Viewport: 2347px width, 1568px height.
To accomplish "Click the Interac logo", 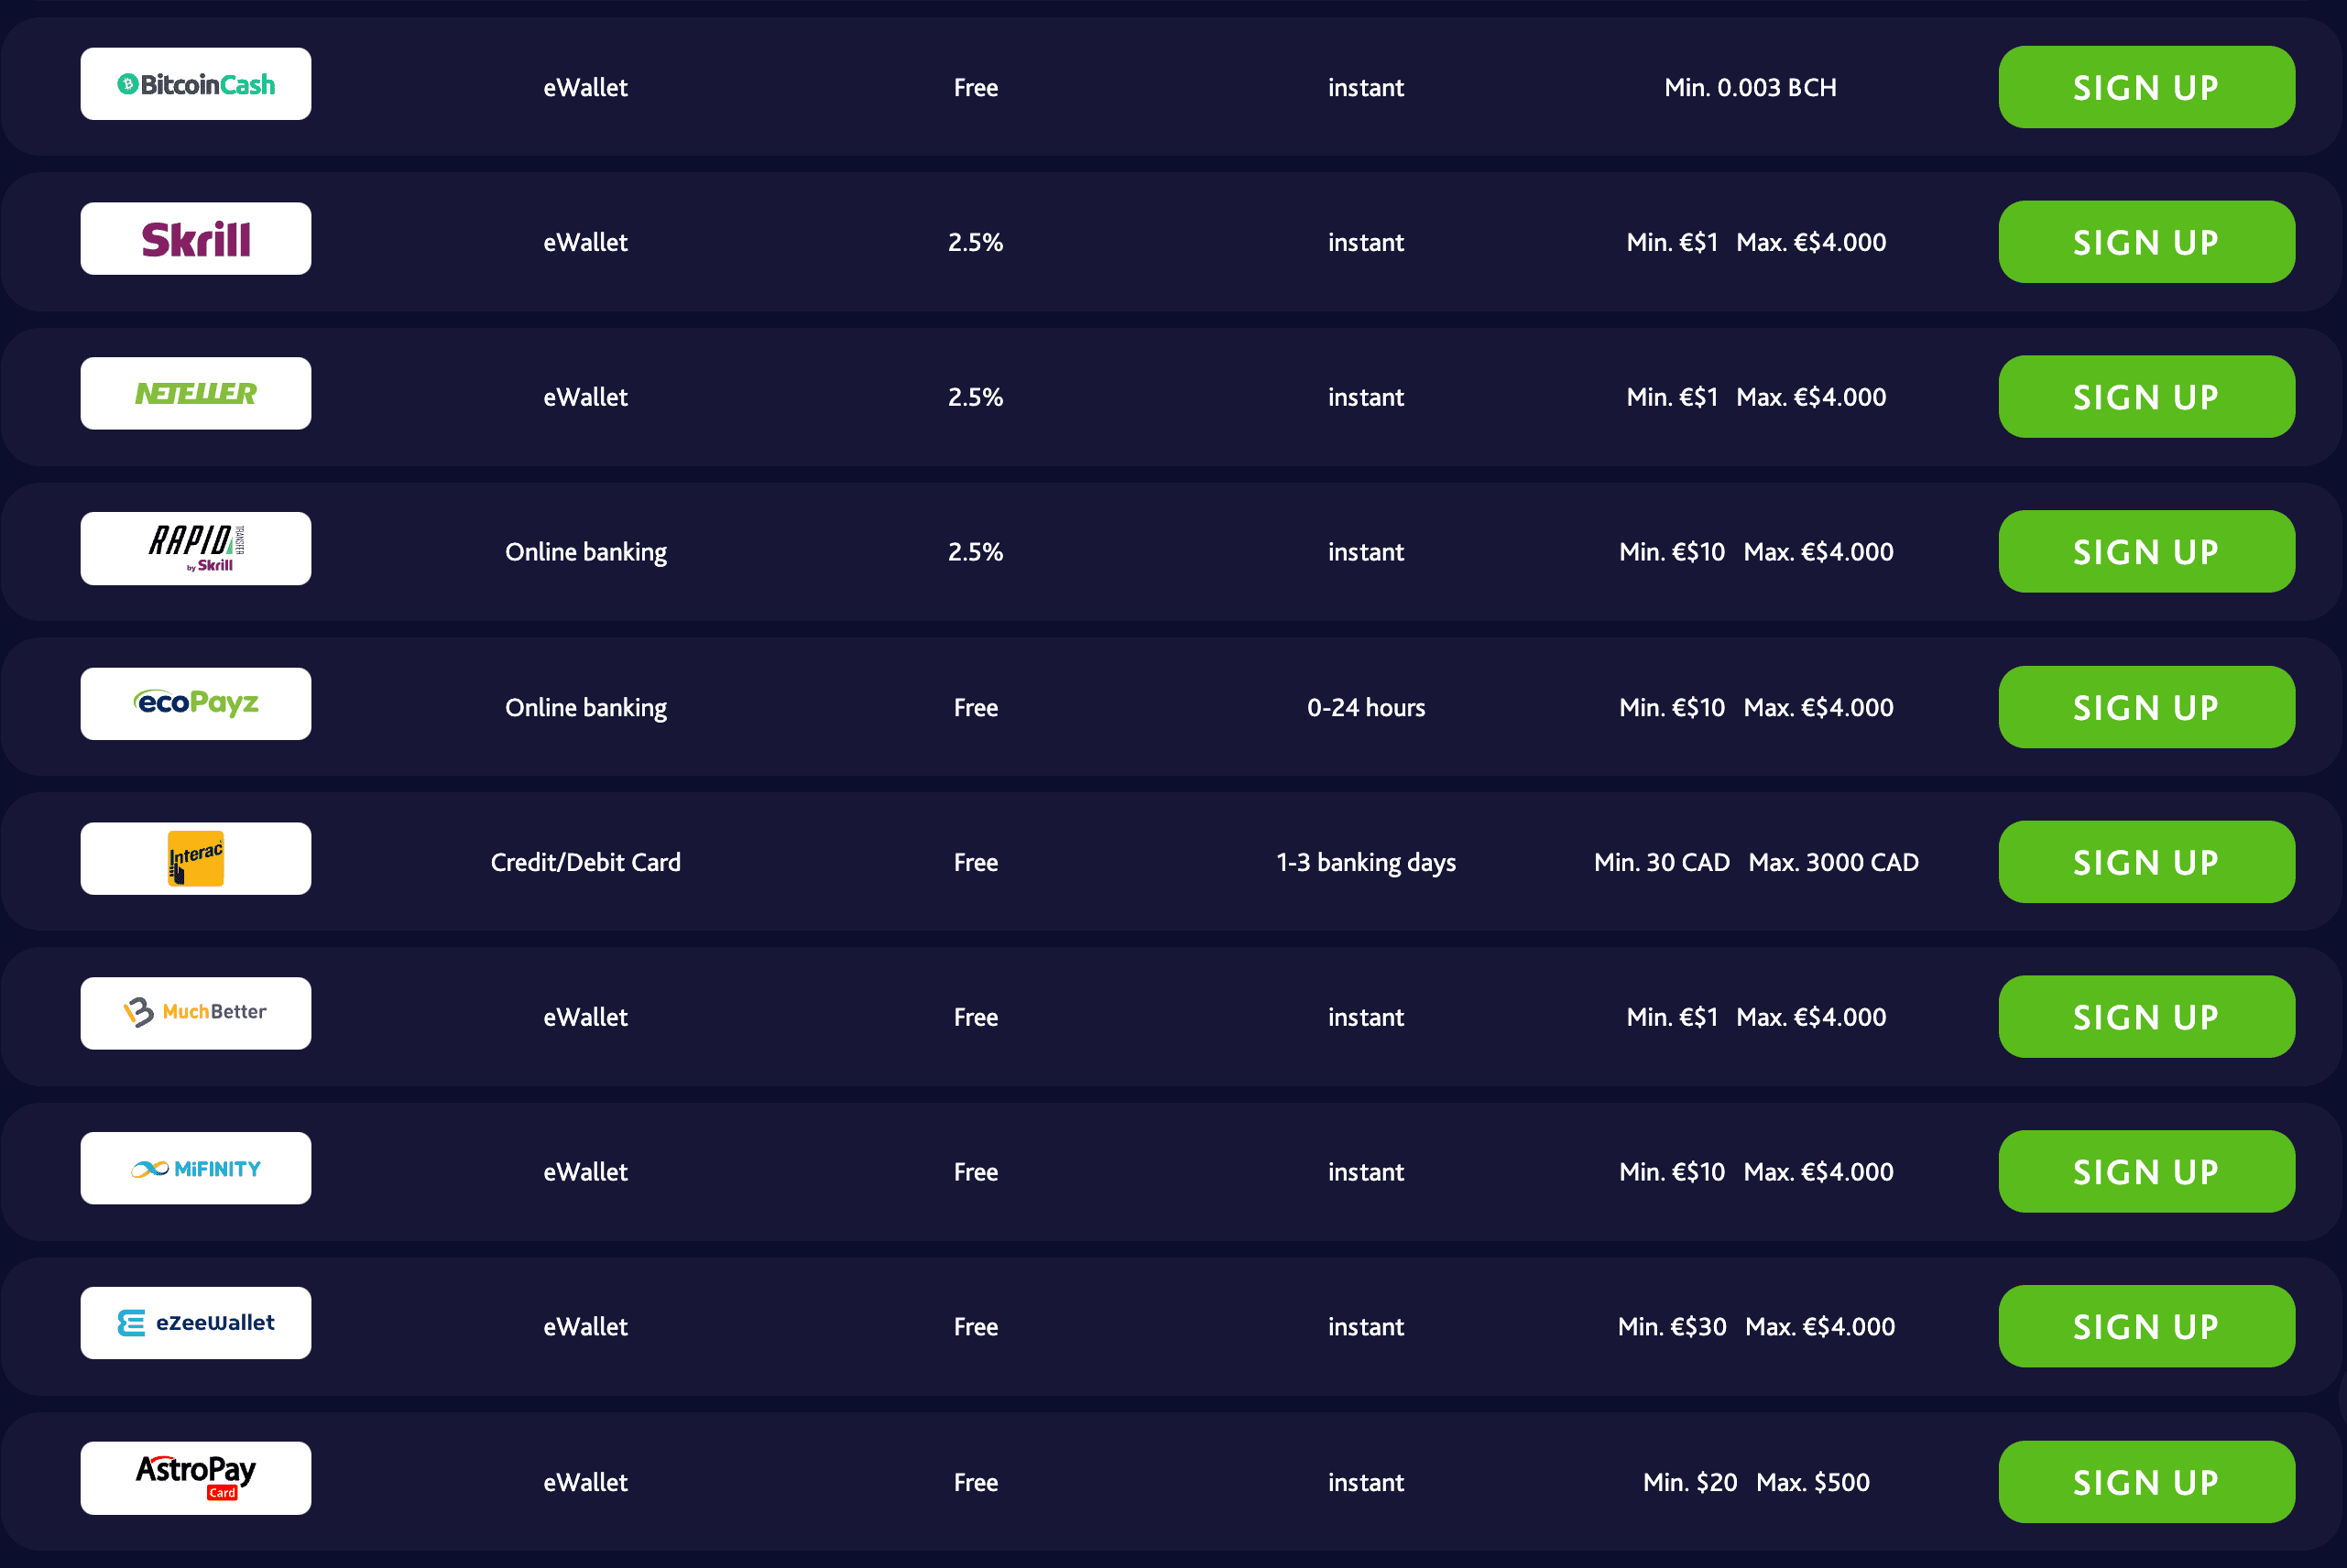I will coord(196,859).
